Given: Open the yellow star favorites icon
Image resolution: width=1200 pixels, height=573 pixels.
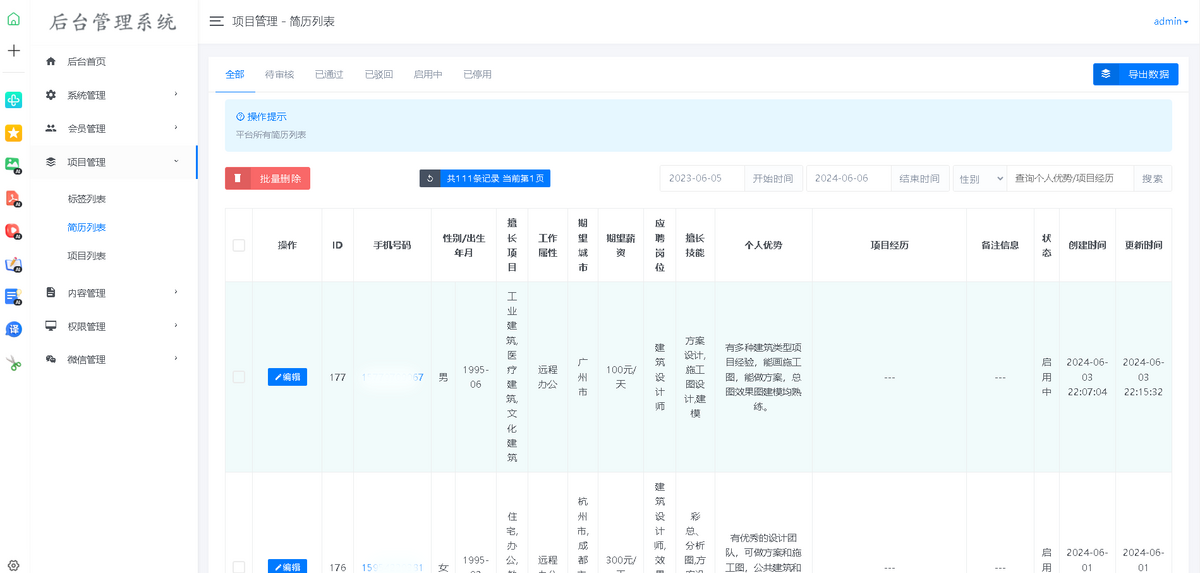Looking at the screenshot, I should pos(14,133).
